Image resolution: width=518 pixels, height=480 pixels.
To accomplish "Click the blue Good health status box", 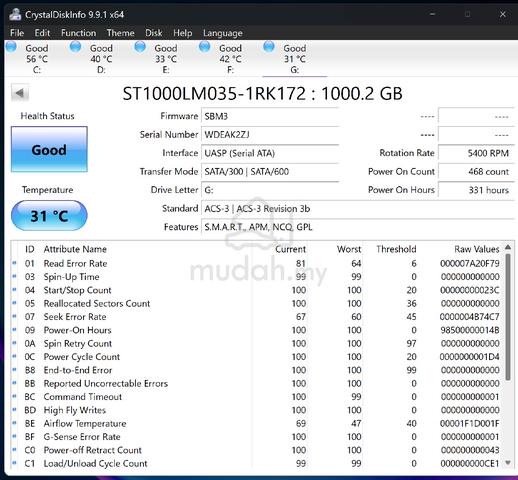I will pos(49,149).
